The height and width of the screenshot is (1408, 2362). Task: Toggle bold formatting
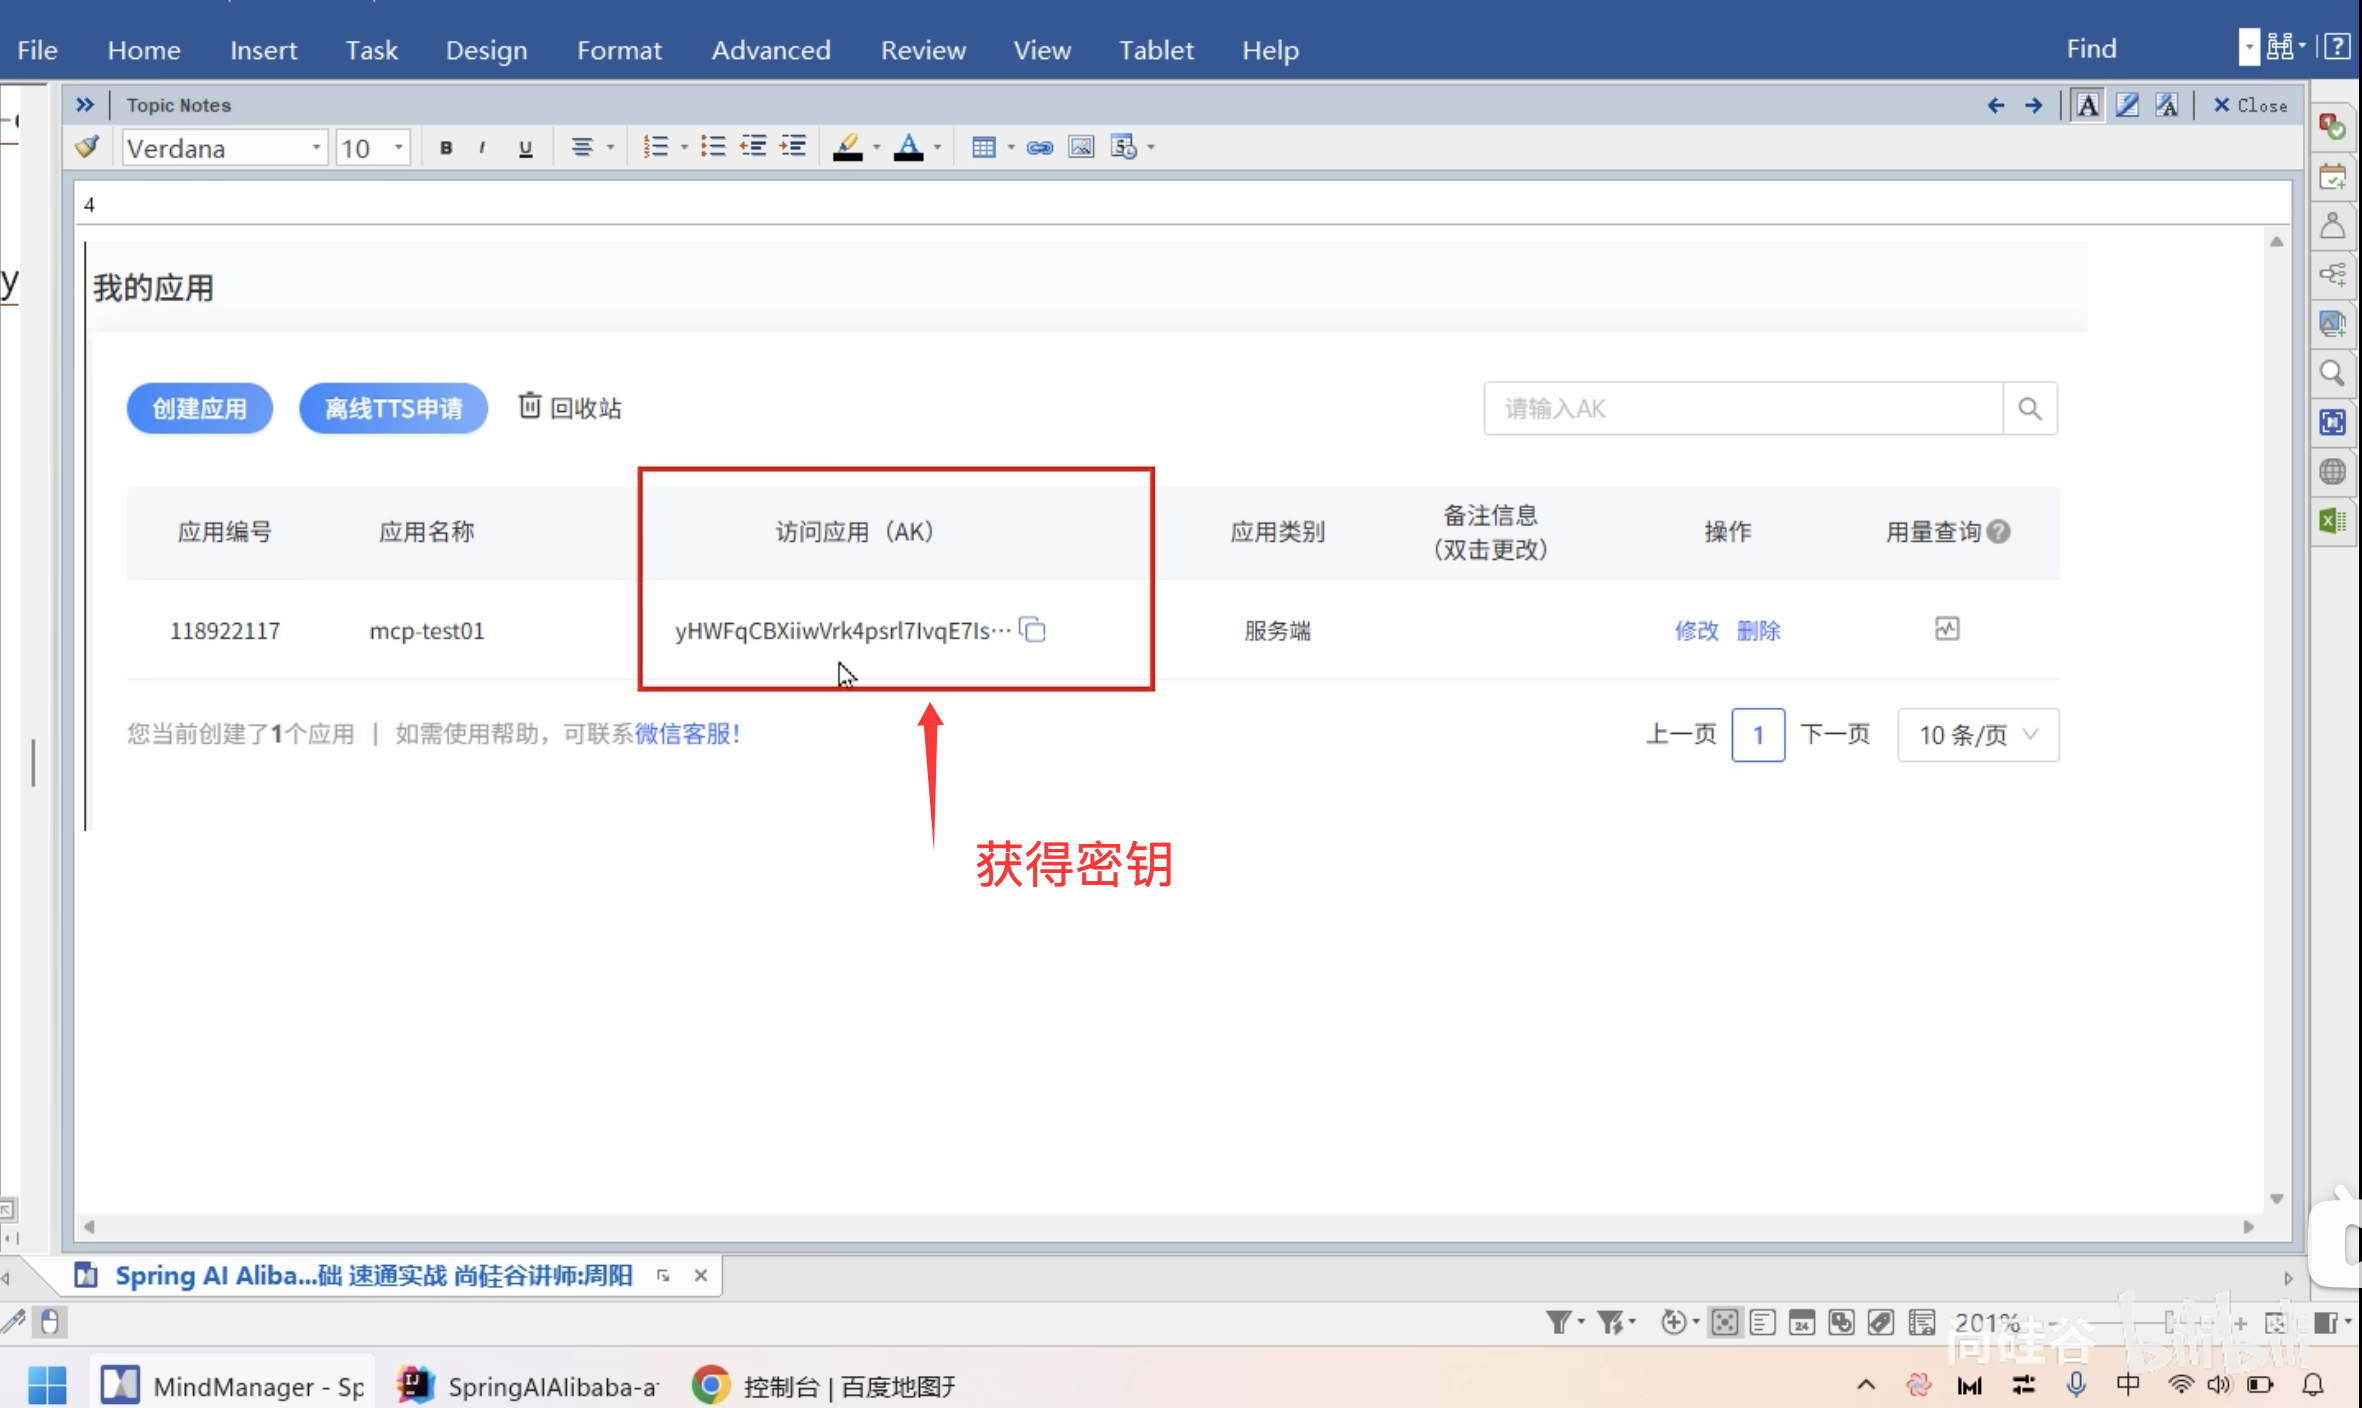coord(446,148)
